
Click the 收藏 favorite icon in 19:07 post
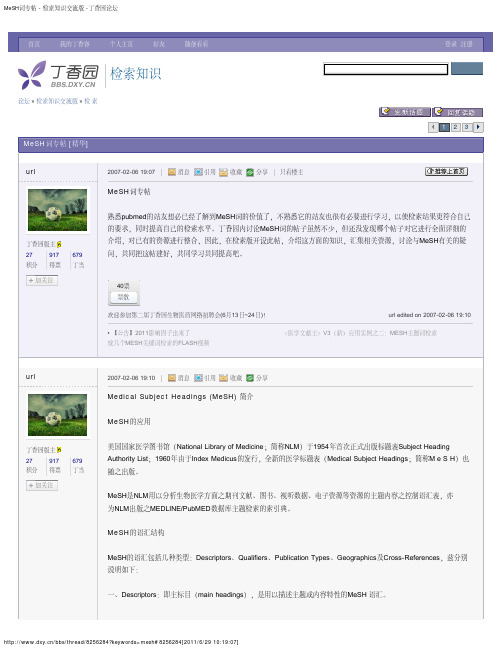tap(223, 172)
